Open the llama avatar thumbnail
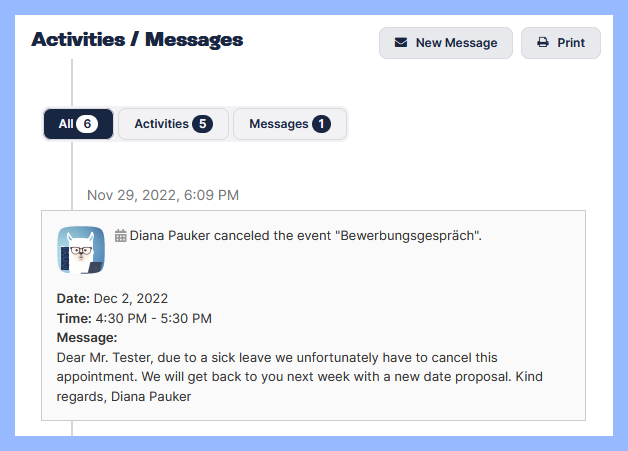The height and width of the screenshot is (451, 628). coord(81,250)
